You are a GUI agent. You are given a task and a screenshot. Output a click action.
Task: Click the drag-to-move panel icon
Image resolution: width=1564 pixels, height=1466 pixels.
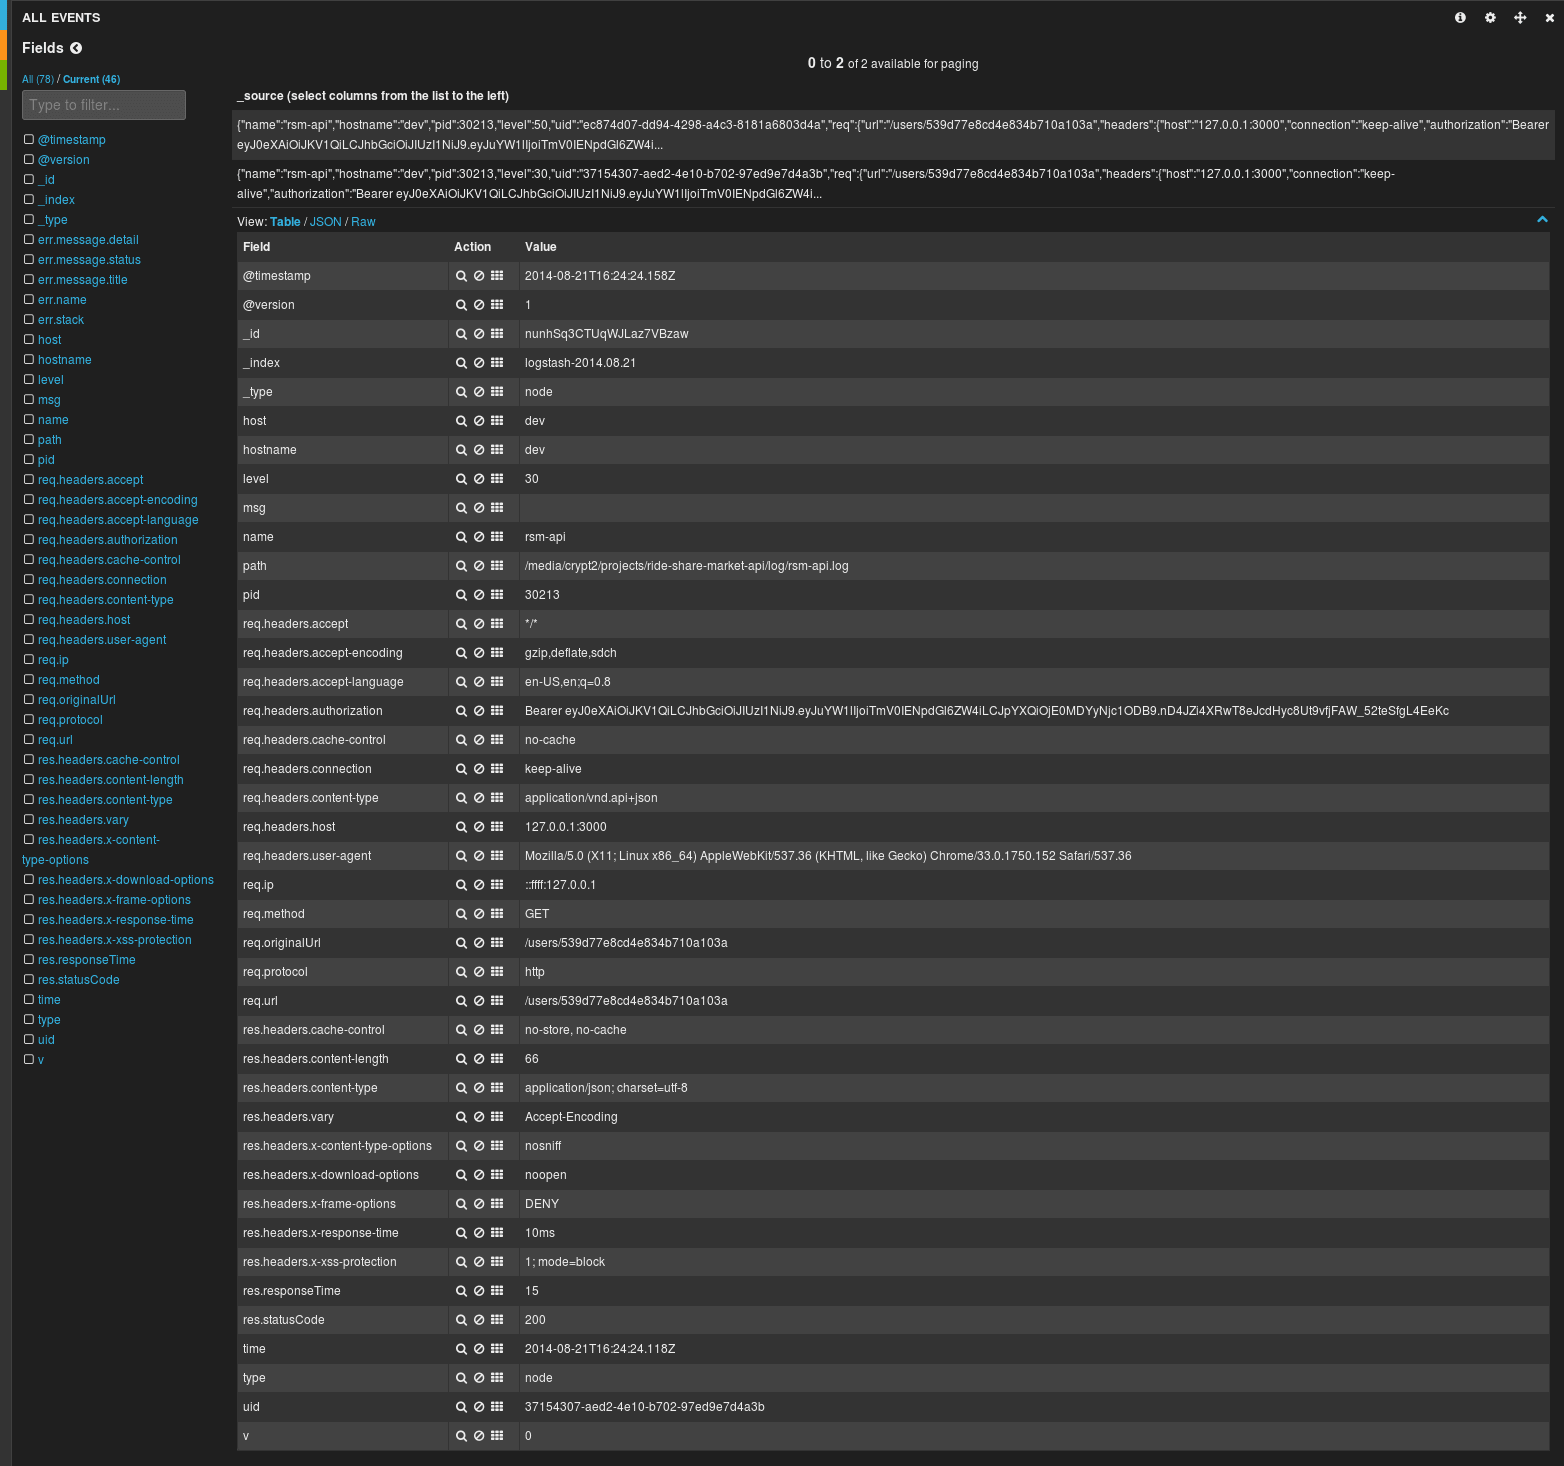click(x=1520, y=17)
